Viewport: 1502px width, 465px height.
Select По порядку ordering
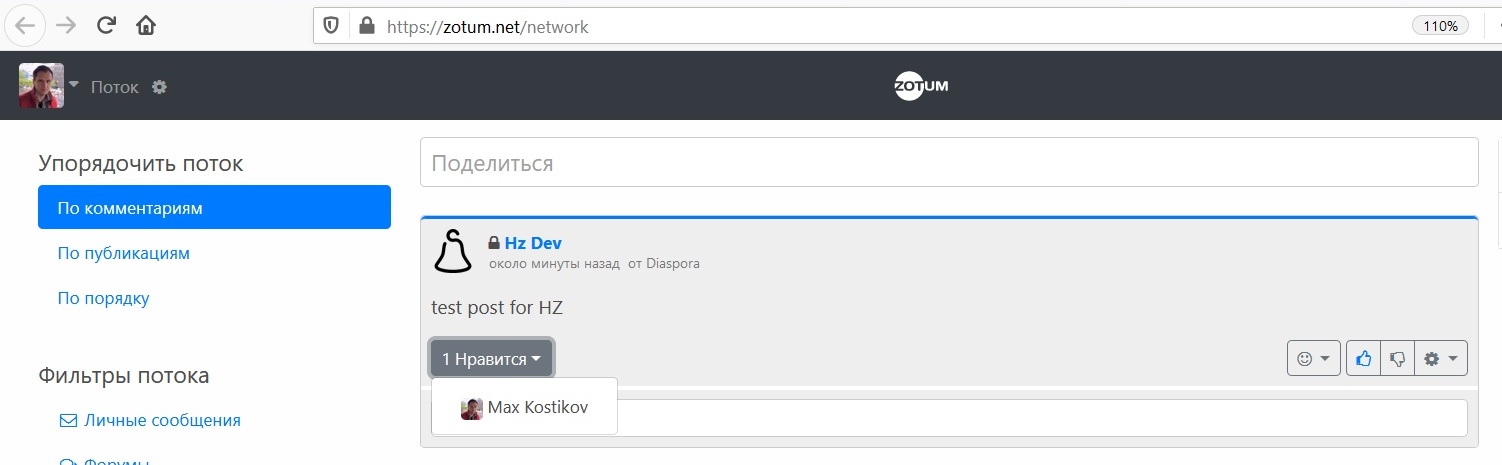click(103, 298)
